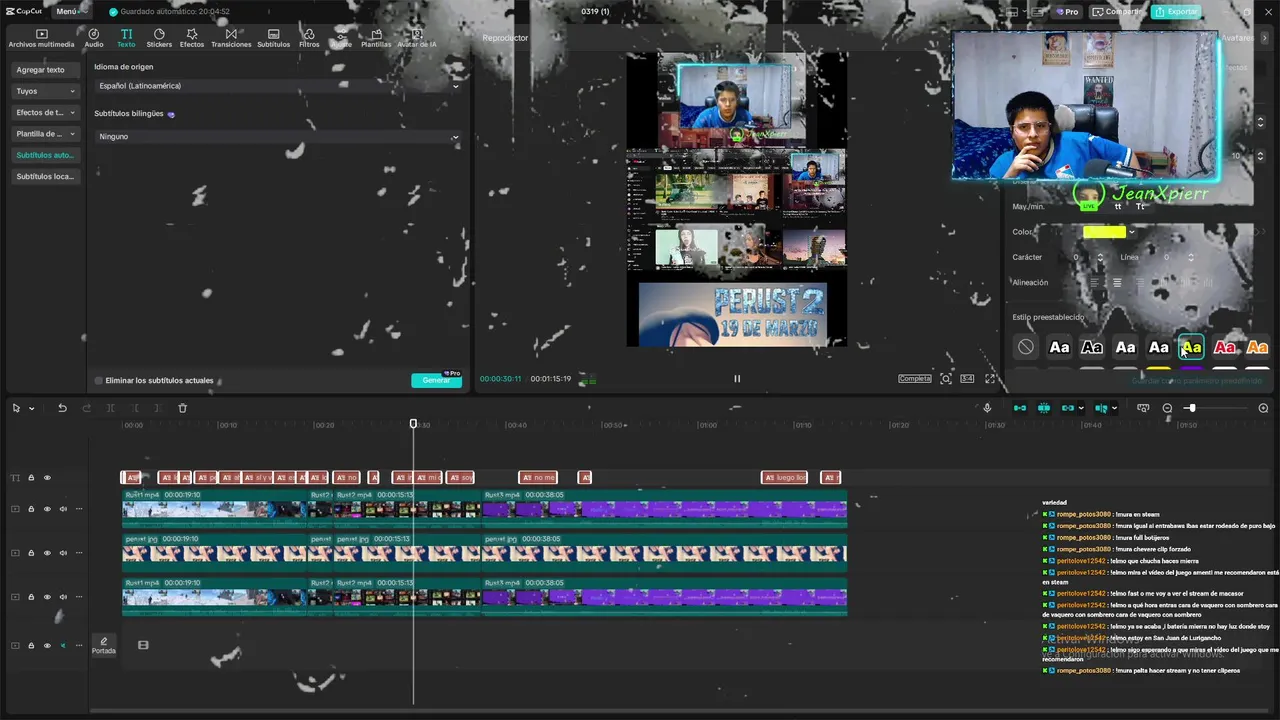Click the player zoom-scan icon

click(945, 379)
